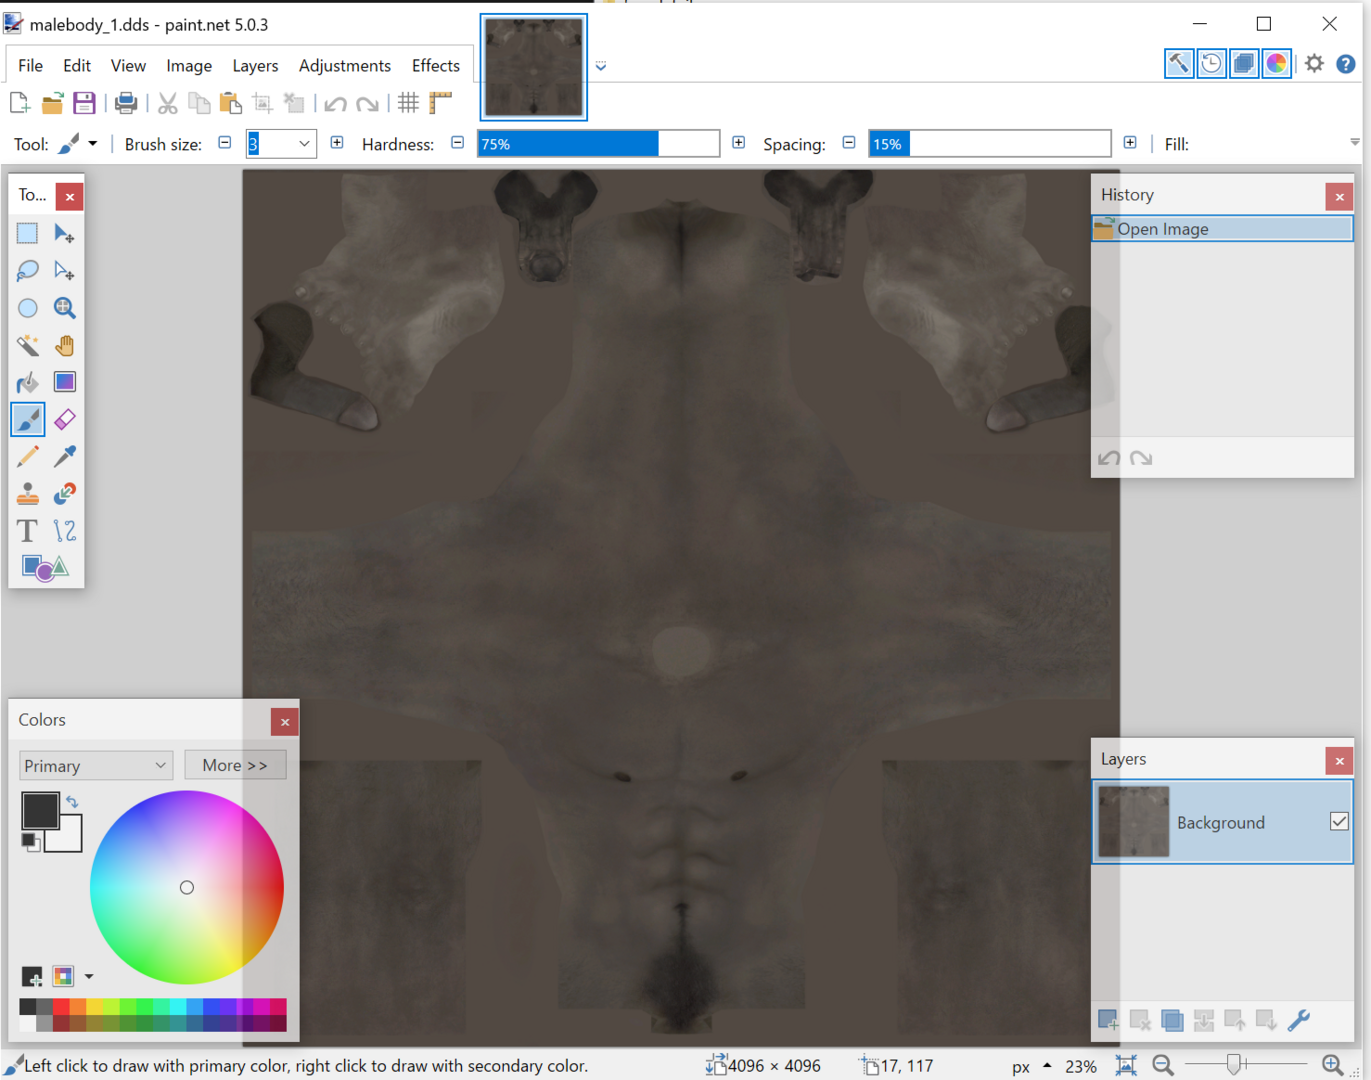The width and height of the screenshot is (1371, 1080).
Task: Click the Save floppy disk icon
Action: click(84, 102)
